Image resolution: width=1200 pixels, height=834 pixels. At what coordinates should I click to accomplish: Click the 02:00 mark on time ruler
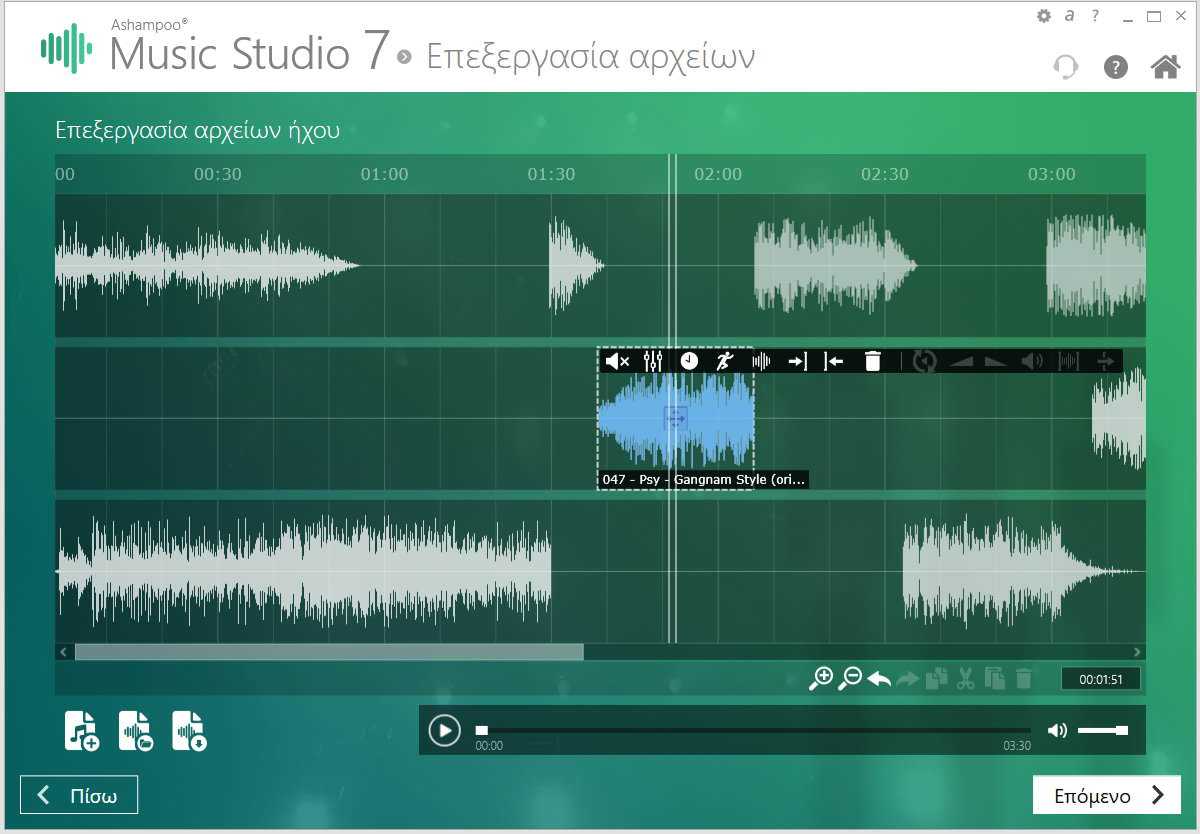[x=718, y=174]
